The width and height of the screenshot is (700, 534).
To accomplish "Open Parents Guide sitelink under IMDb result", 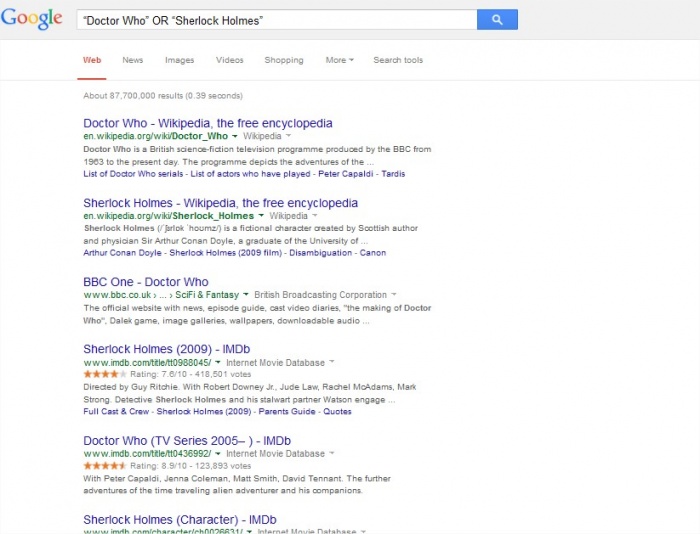I will pos(287,411).
